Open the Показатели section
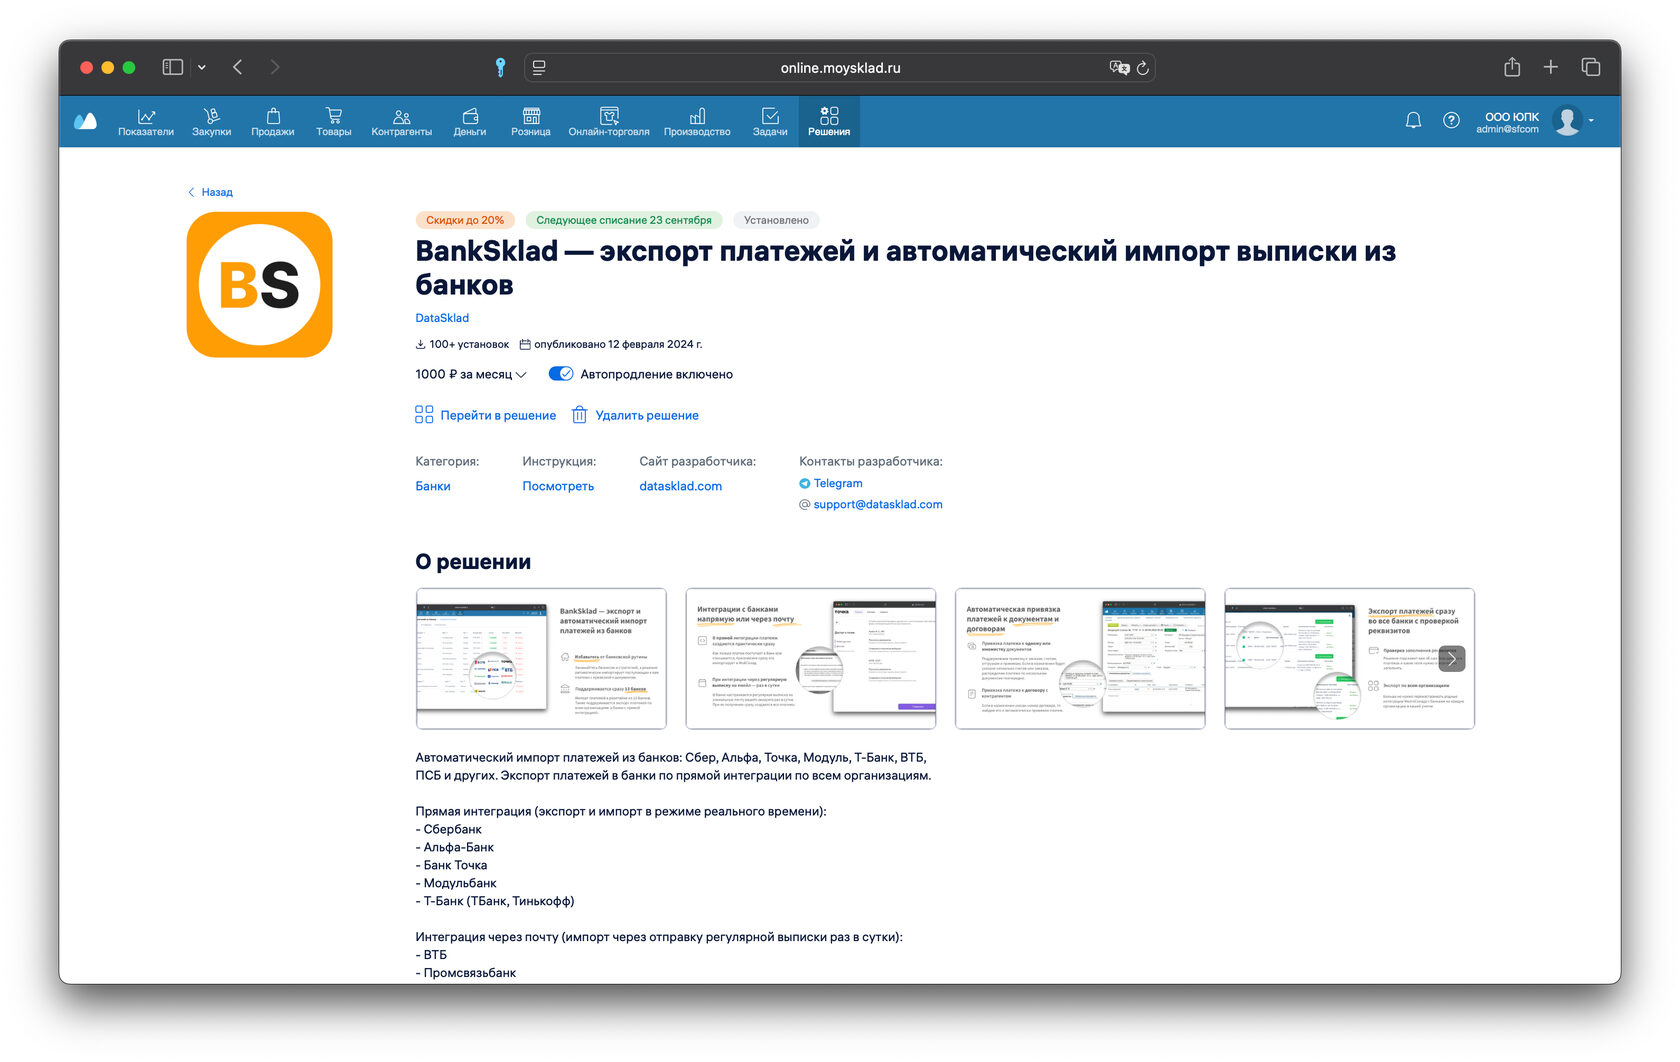This screenshot has height=1062, width=1680. point(146,122)
